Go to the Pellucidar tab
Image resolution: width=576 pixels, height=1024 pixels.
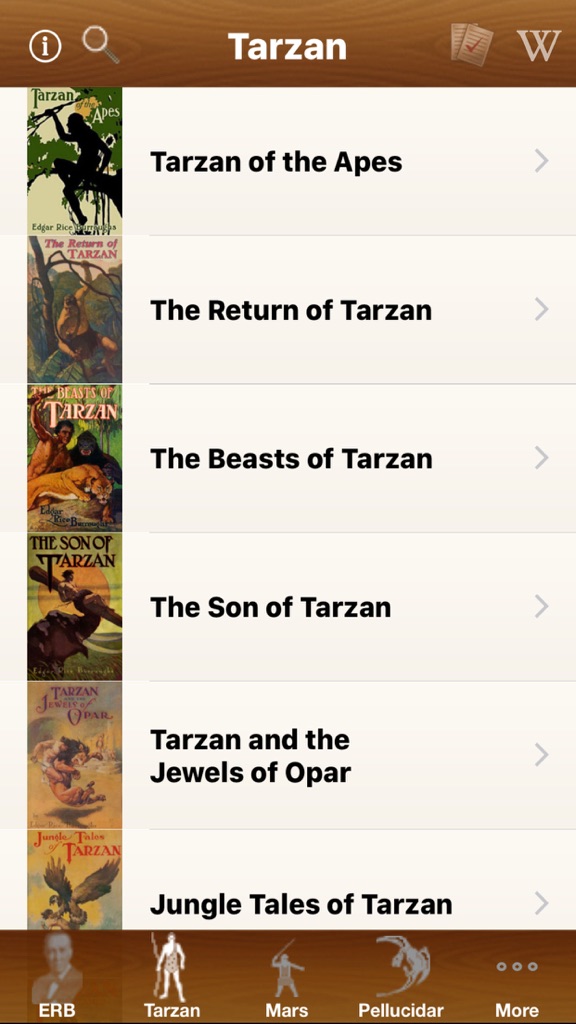[x=401, y=977]
